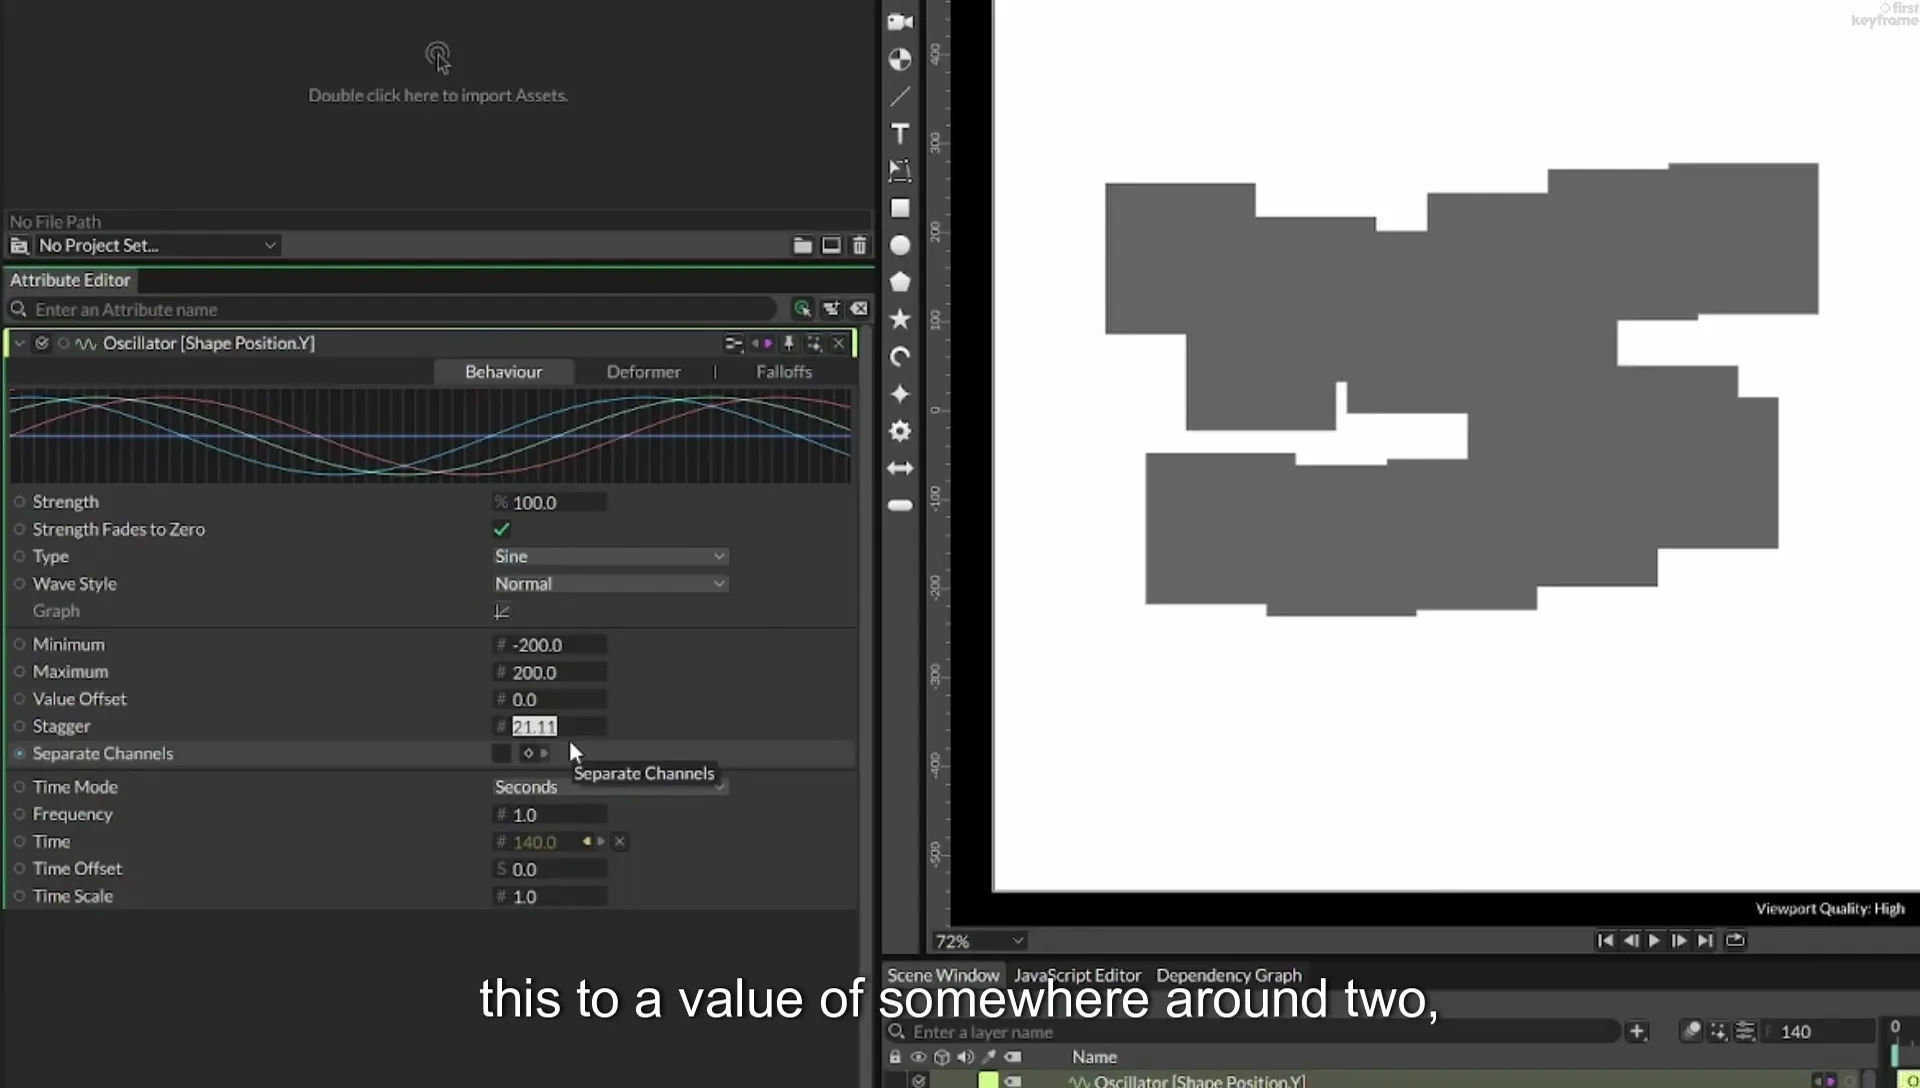This screenshot has height=1088, width=1920.
Task: Collapse the Oscillator attribute section
Action: (x=19, y=343)
